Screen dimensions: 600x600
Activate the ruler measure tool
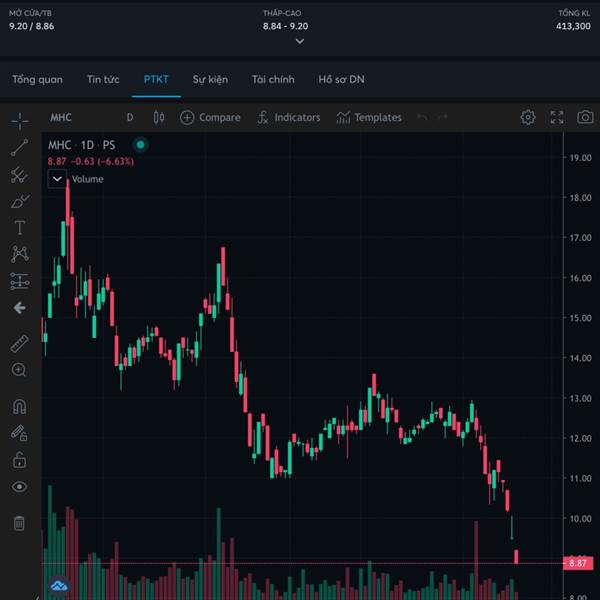click(19, 343)
